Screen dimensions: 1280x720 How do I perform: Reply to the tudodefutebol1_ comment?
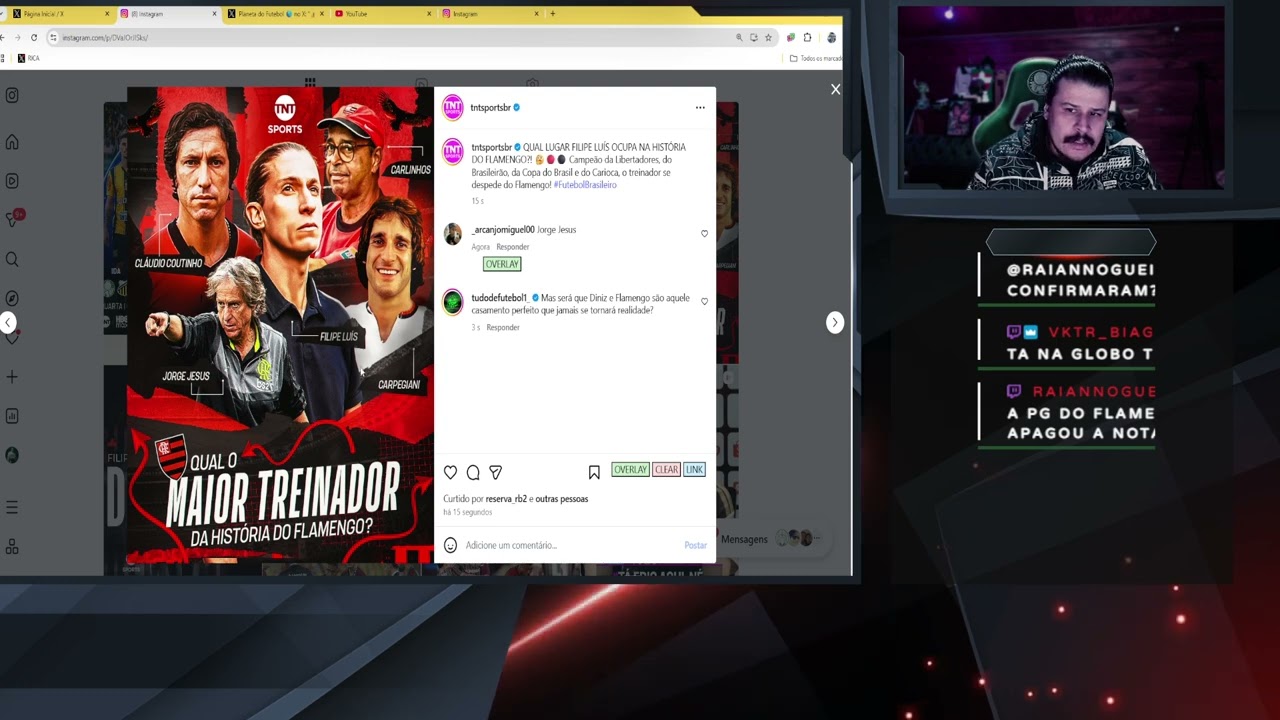pyautogui.click(x=503, y=328)
